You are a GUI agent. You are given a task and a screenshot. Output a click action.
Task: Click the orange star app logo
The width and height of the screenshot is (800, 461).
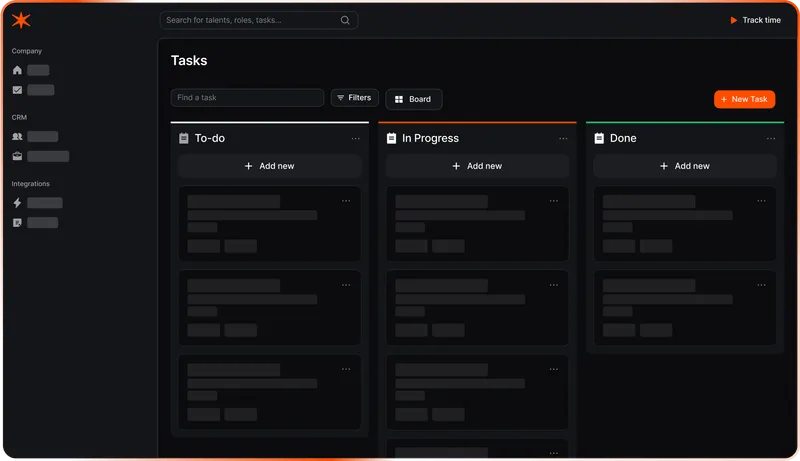pyautogui.click(x=21, y=20)
